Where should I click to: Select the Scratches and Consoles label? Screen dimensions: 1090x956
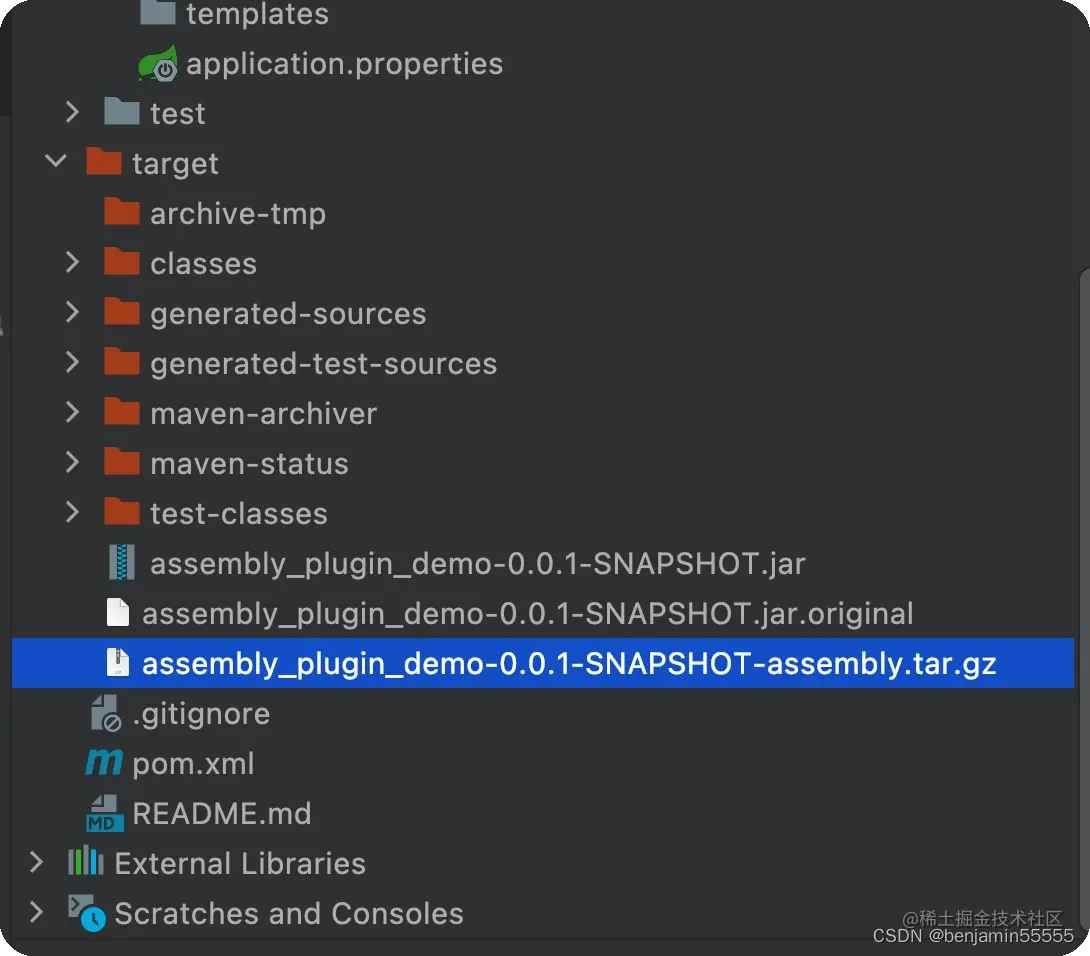click(288, 914)
